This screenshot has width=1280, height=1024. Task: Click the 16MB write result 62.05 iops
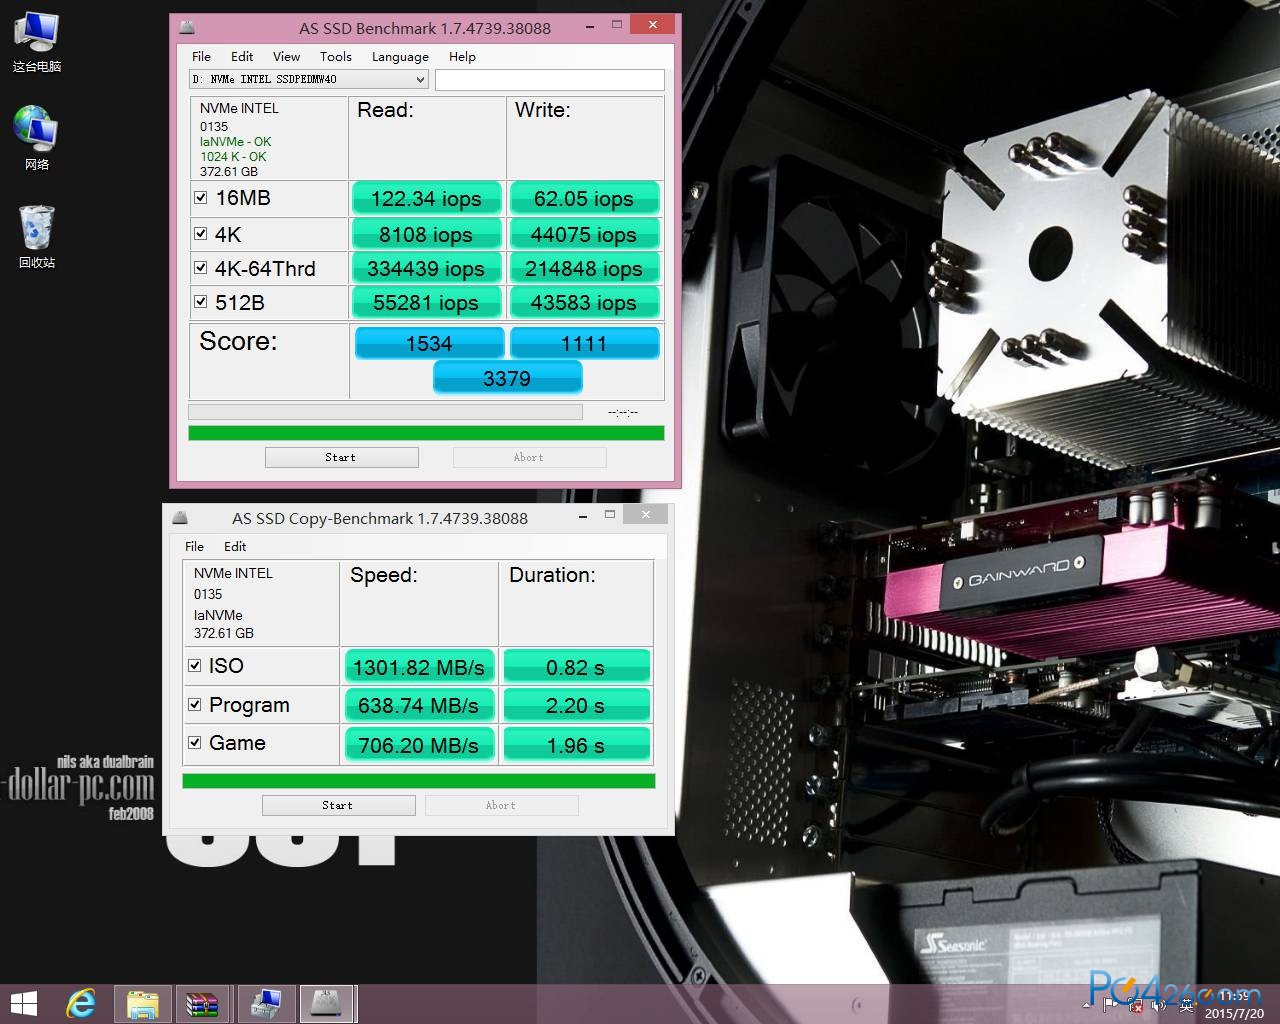(584, 198)
